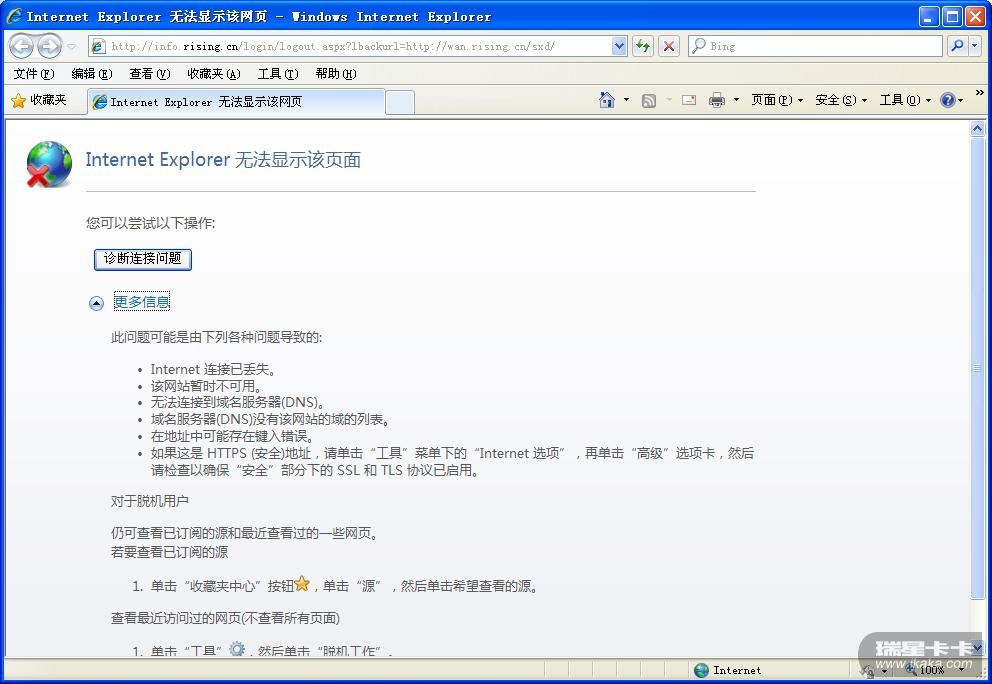Viewport: 992px width, 684px height.
Task: Click the IE page icon in address bar
Action: point(98,46)
